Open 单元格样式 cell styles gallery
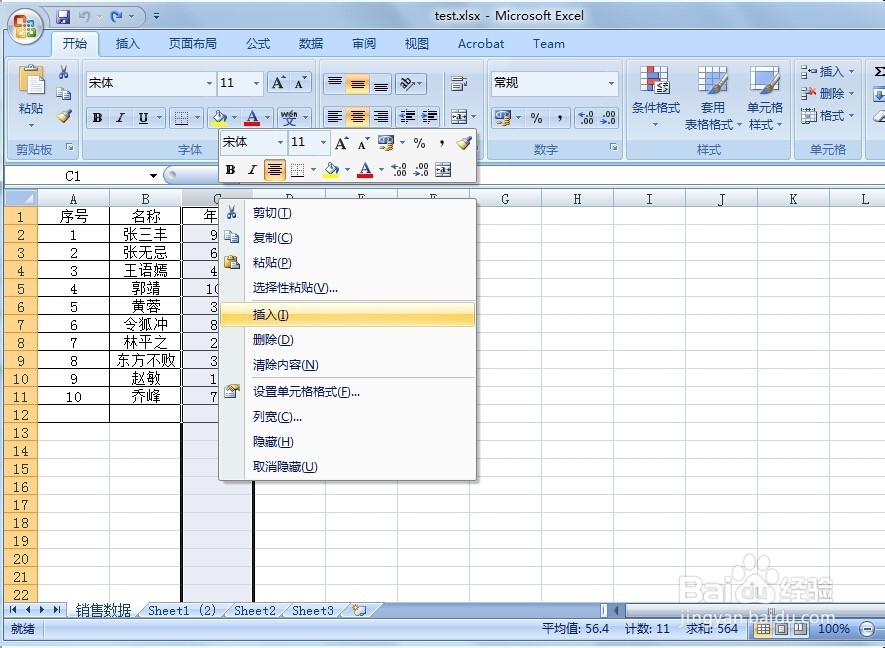This screenshot has width=885, height=648. click(765, 97)
